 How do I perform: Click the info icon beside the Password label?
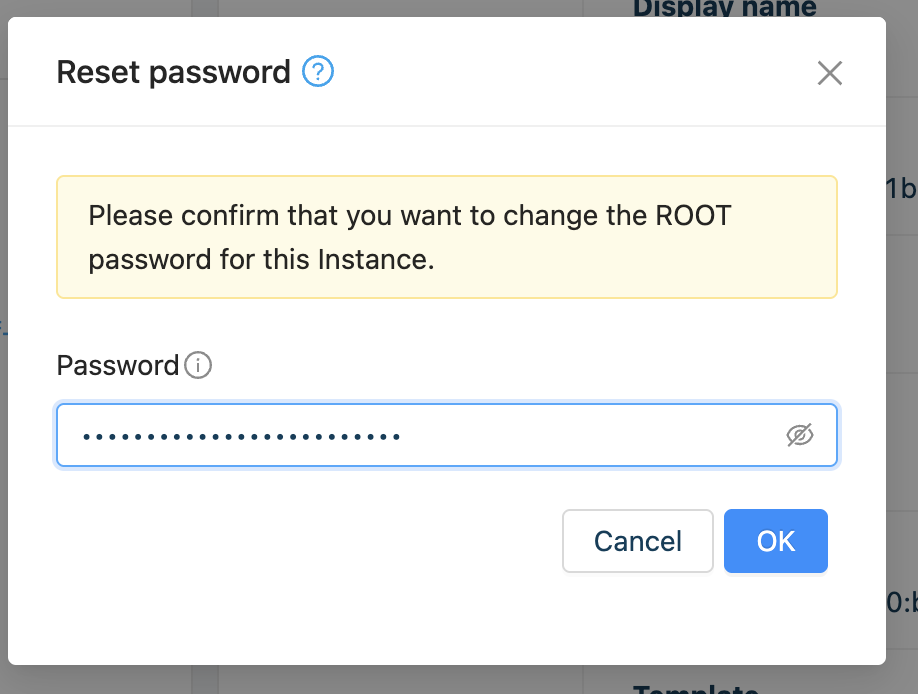(198, 365)
